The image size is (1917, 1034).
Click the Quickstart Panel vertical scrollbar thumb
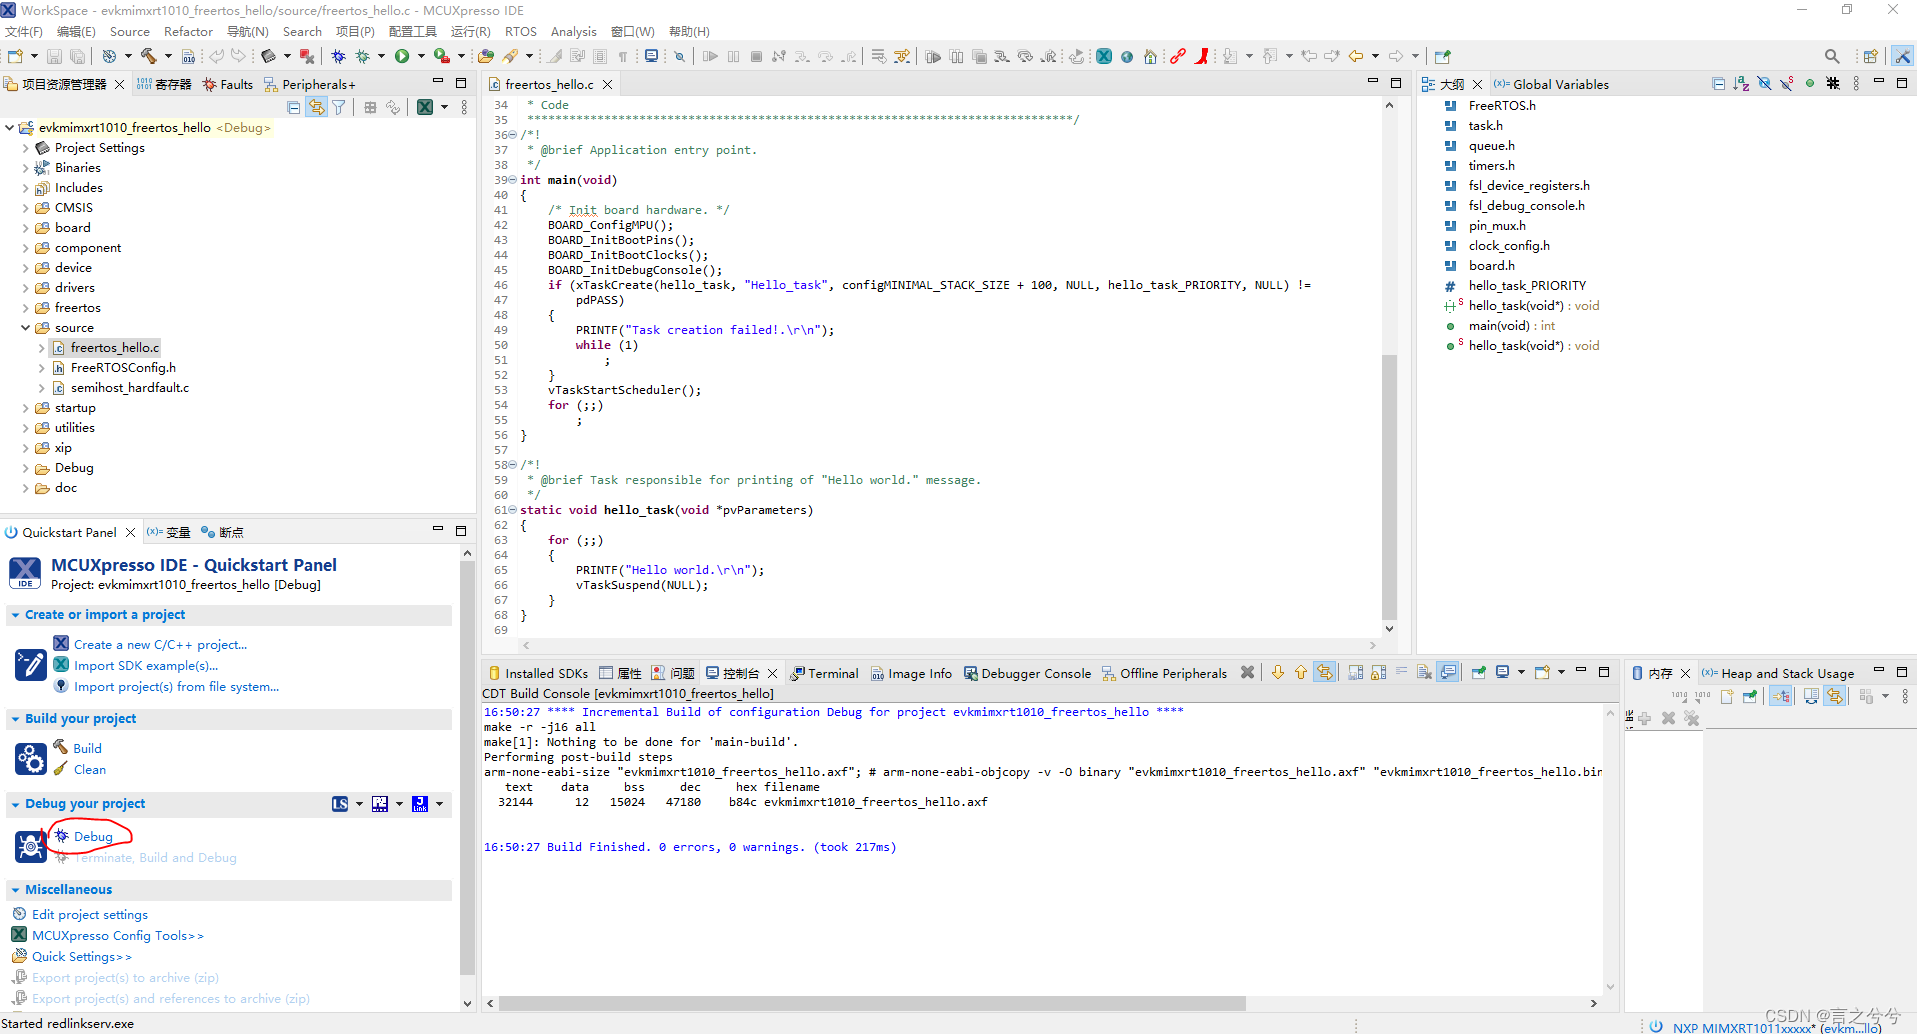pyautogui.click(x=467, y=768)
